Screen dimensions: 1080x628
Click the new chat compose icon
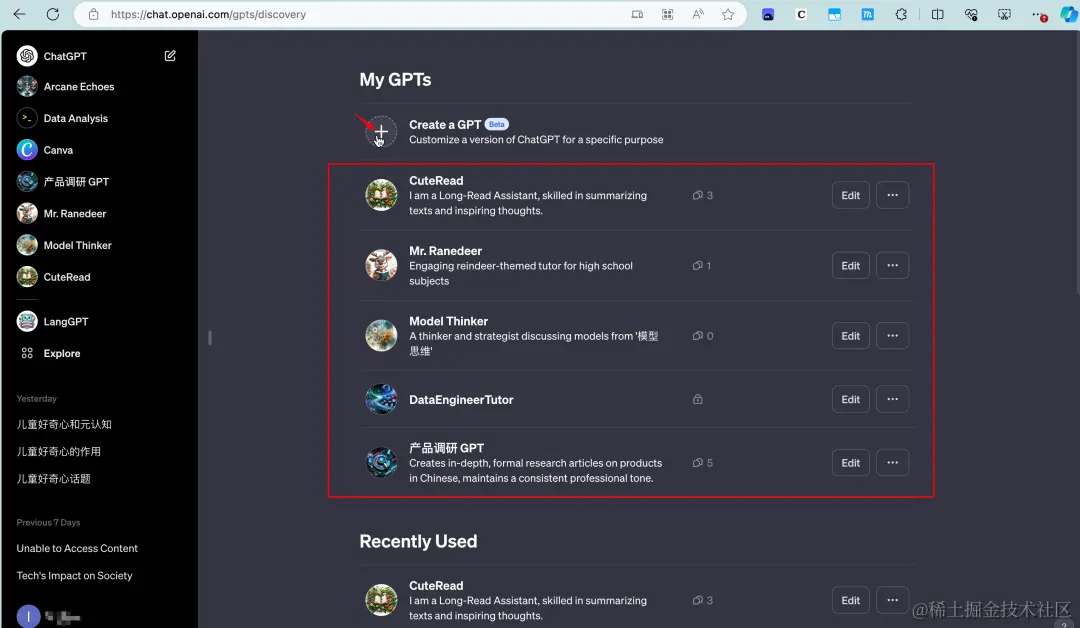pos(170,56)
